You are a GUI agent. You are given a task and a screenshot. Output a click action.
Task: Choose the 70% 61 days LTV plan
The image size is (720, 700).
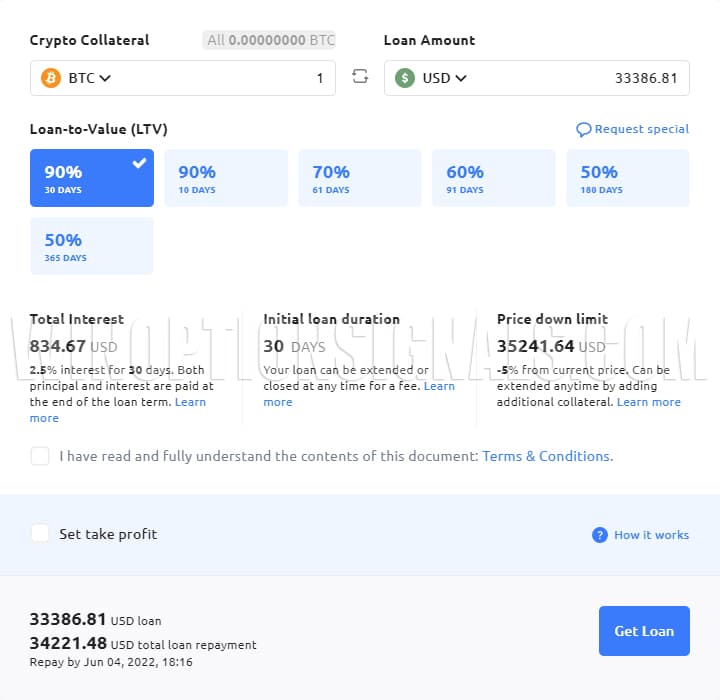click(x=360, y=178)
